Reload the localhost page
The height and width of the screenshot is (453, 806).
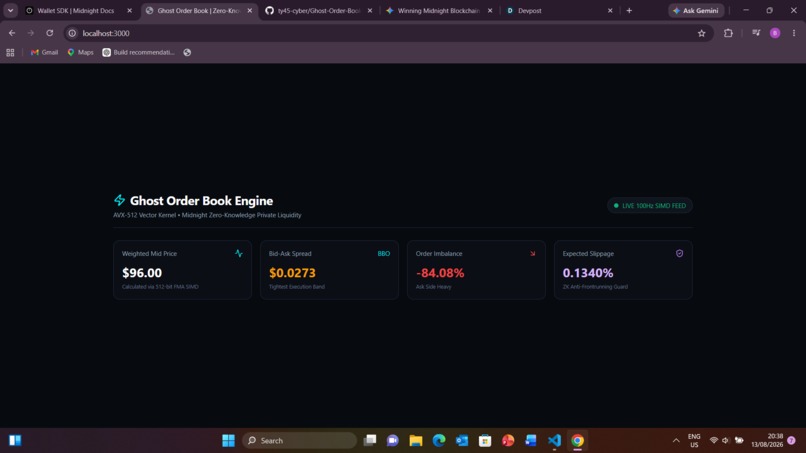pos(50,33)
